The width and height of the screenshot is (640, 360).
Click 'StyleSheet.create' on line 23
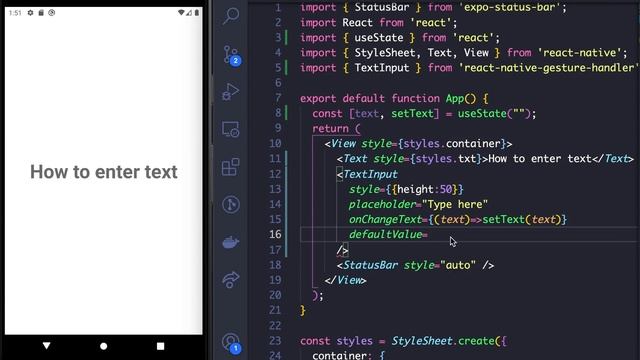coord(442,341)
